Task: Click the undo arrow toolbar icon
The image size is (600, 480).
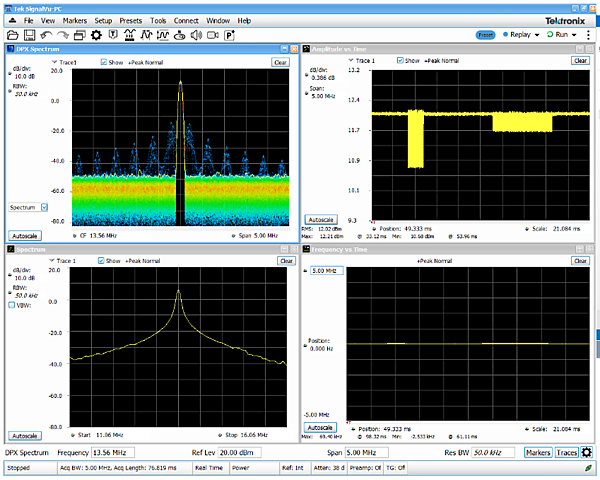Action: 46,35
